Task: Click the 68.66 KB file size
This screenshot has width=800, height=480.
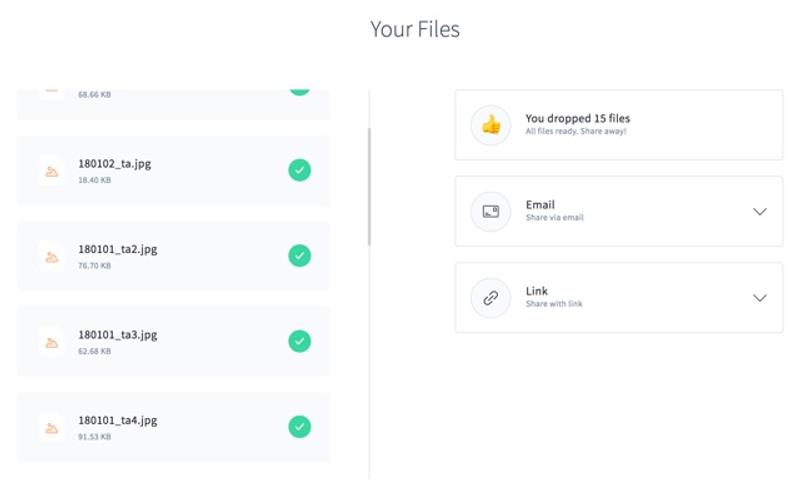Action: click(x=94, y=95)
